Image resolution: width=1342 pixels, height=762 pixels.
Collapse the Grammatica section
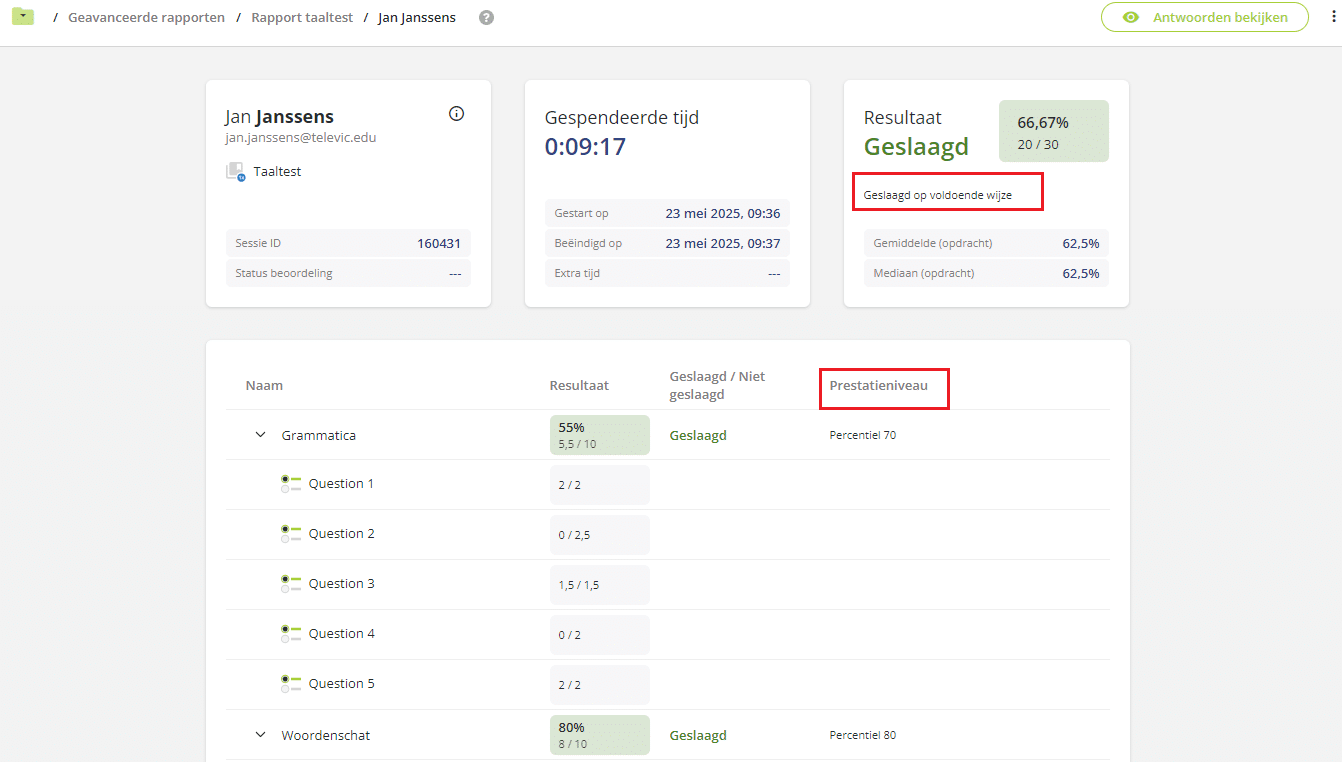[261, 435]
